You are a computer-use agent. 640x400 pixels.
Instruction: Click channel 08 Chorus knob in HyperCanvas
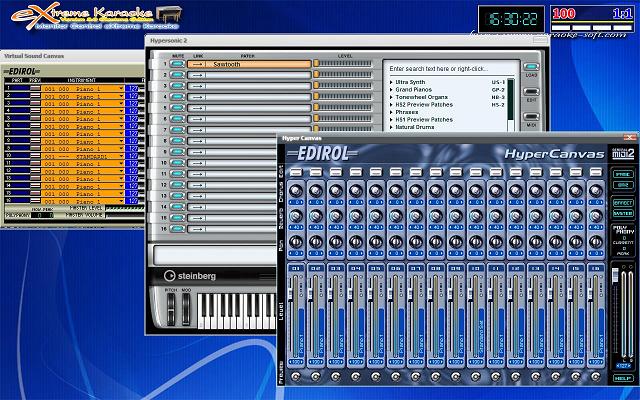(x=436, y=190)
